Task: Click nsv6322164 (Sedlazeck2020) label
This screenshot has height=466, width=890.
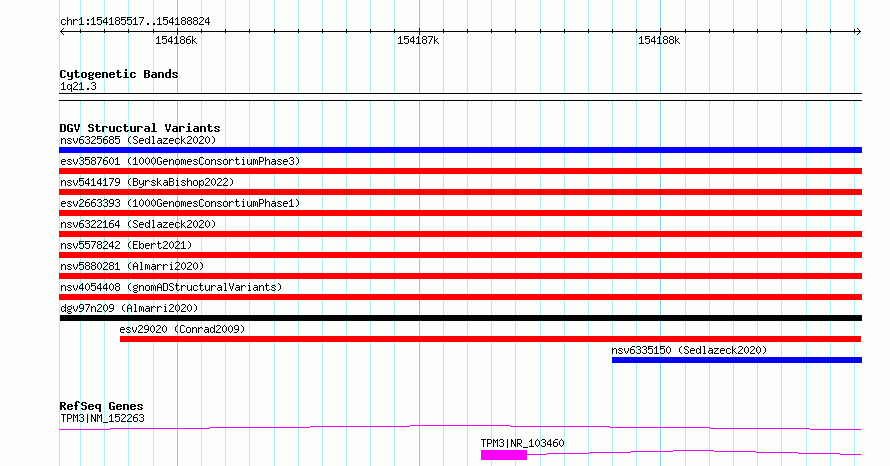Action: tap(138, 224)
